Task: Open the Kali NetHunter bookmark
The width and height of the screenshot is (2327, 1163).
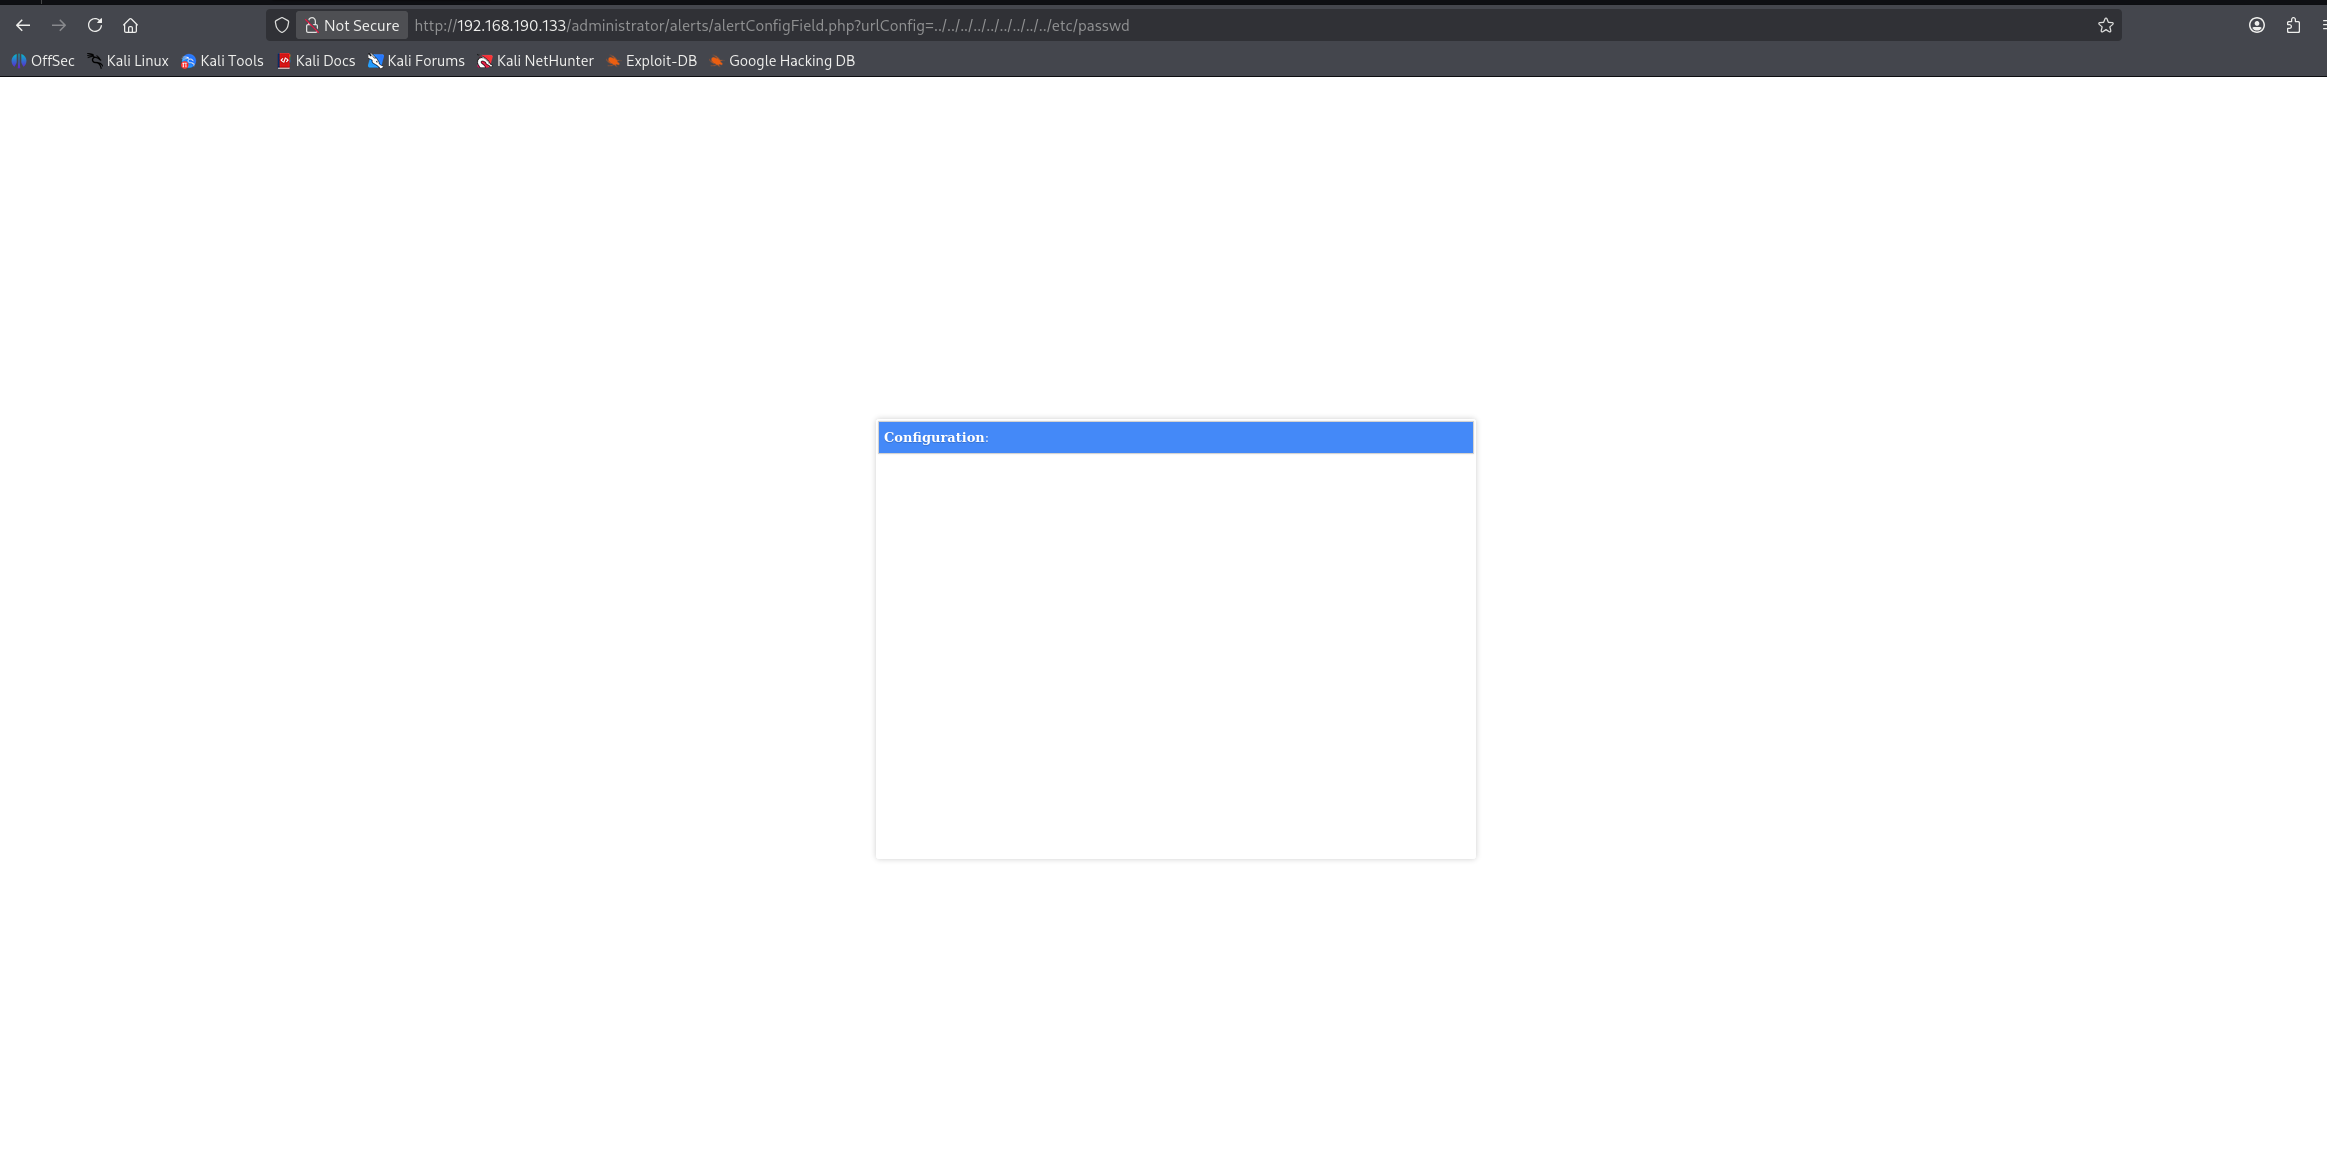Action: coord(536,61)
